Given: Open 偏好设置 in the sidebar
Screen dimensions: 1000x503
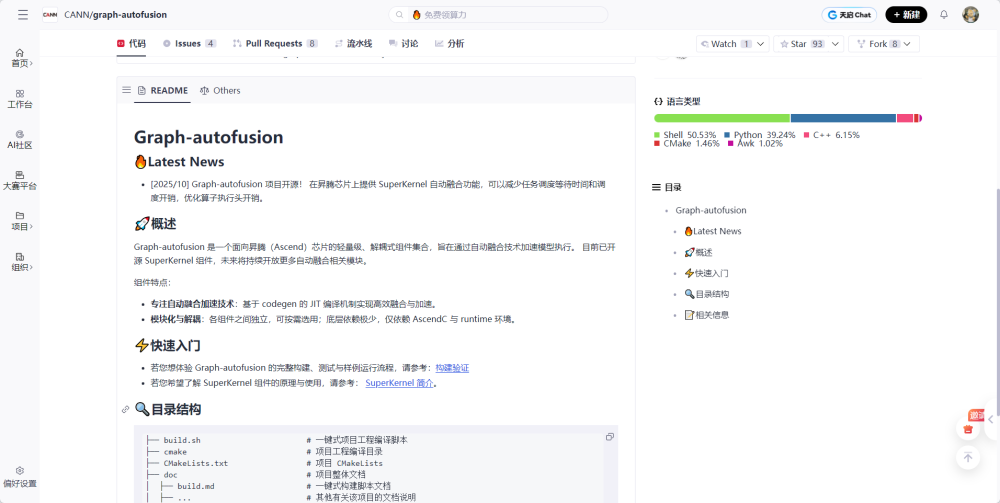Looking at the screenshot, I should (20, 477).
